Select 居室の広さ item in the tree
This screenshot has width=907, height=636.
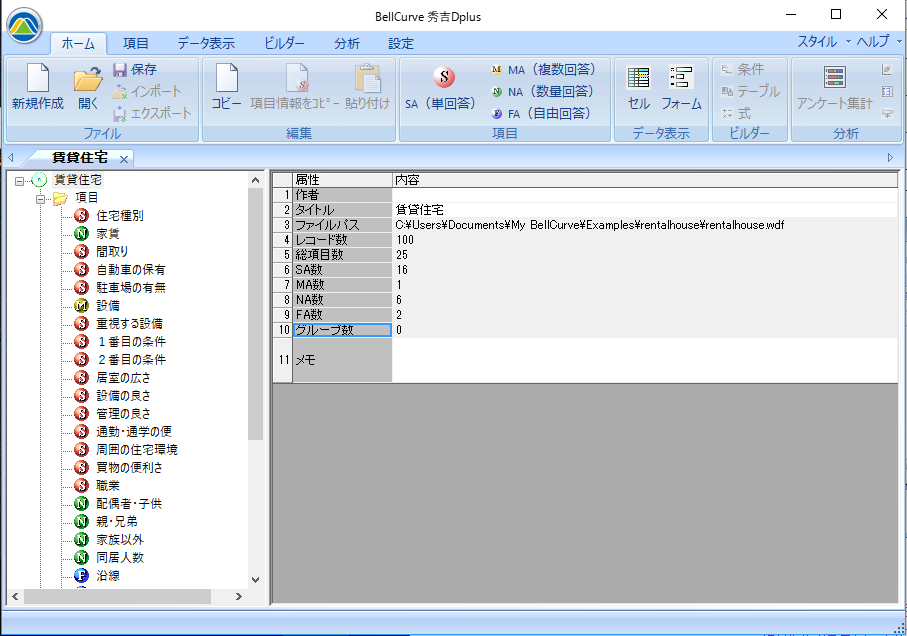point(123,378)
